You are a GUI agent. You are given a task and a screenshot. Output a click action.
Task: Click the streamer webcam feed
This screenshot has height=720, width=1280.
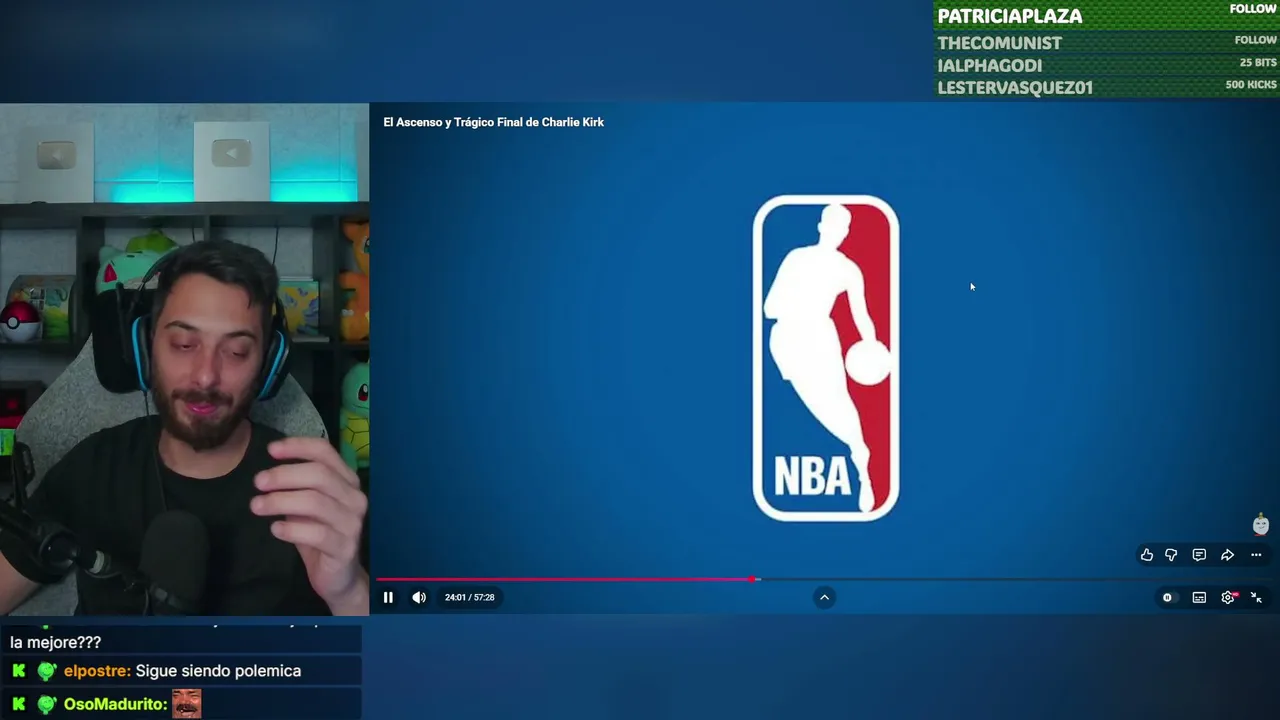click(x=184, y=359)
